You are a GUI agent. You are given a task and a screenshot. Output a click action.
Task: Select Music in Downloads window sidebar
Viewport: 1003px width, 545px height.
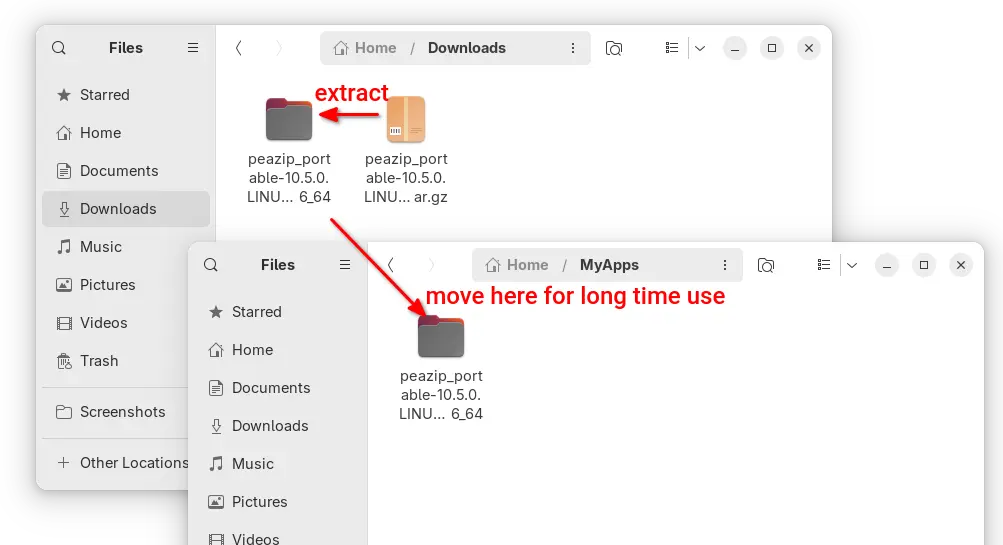(115, 247)
